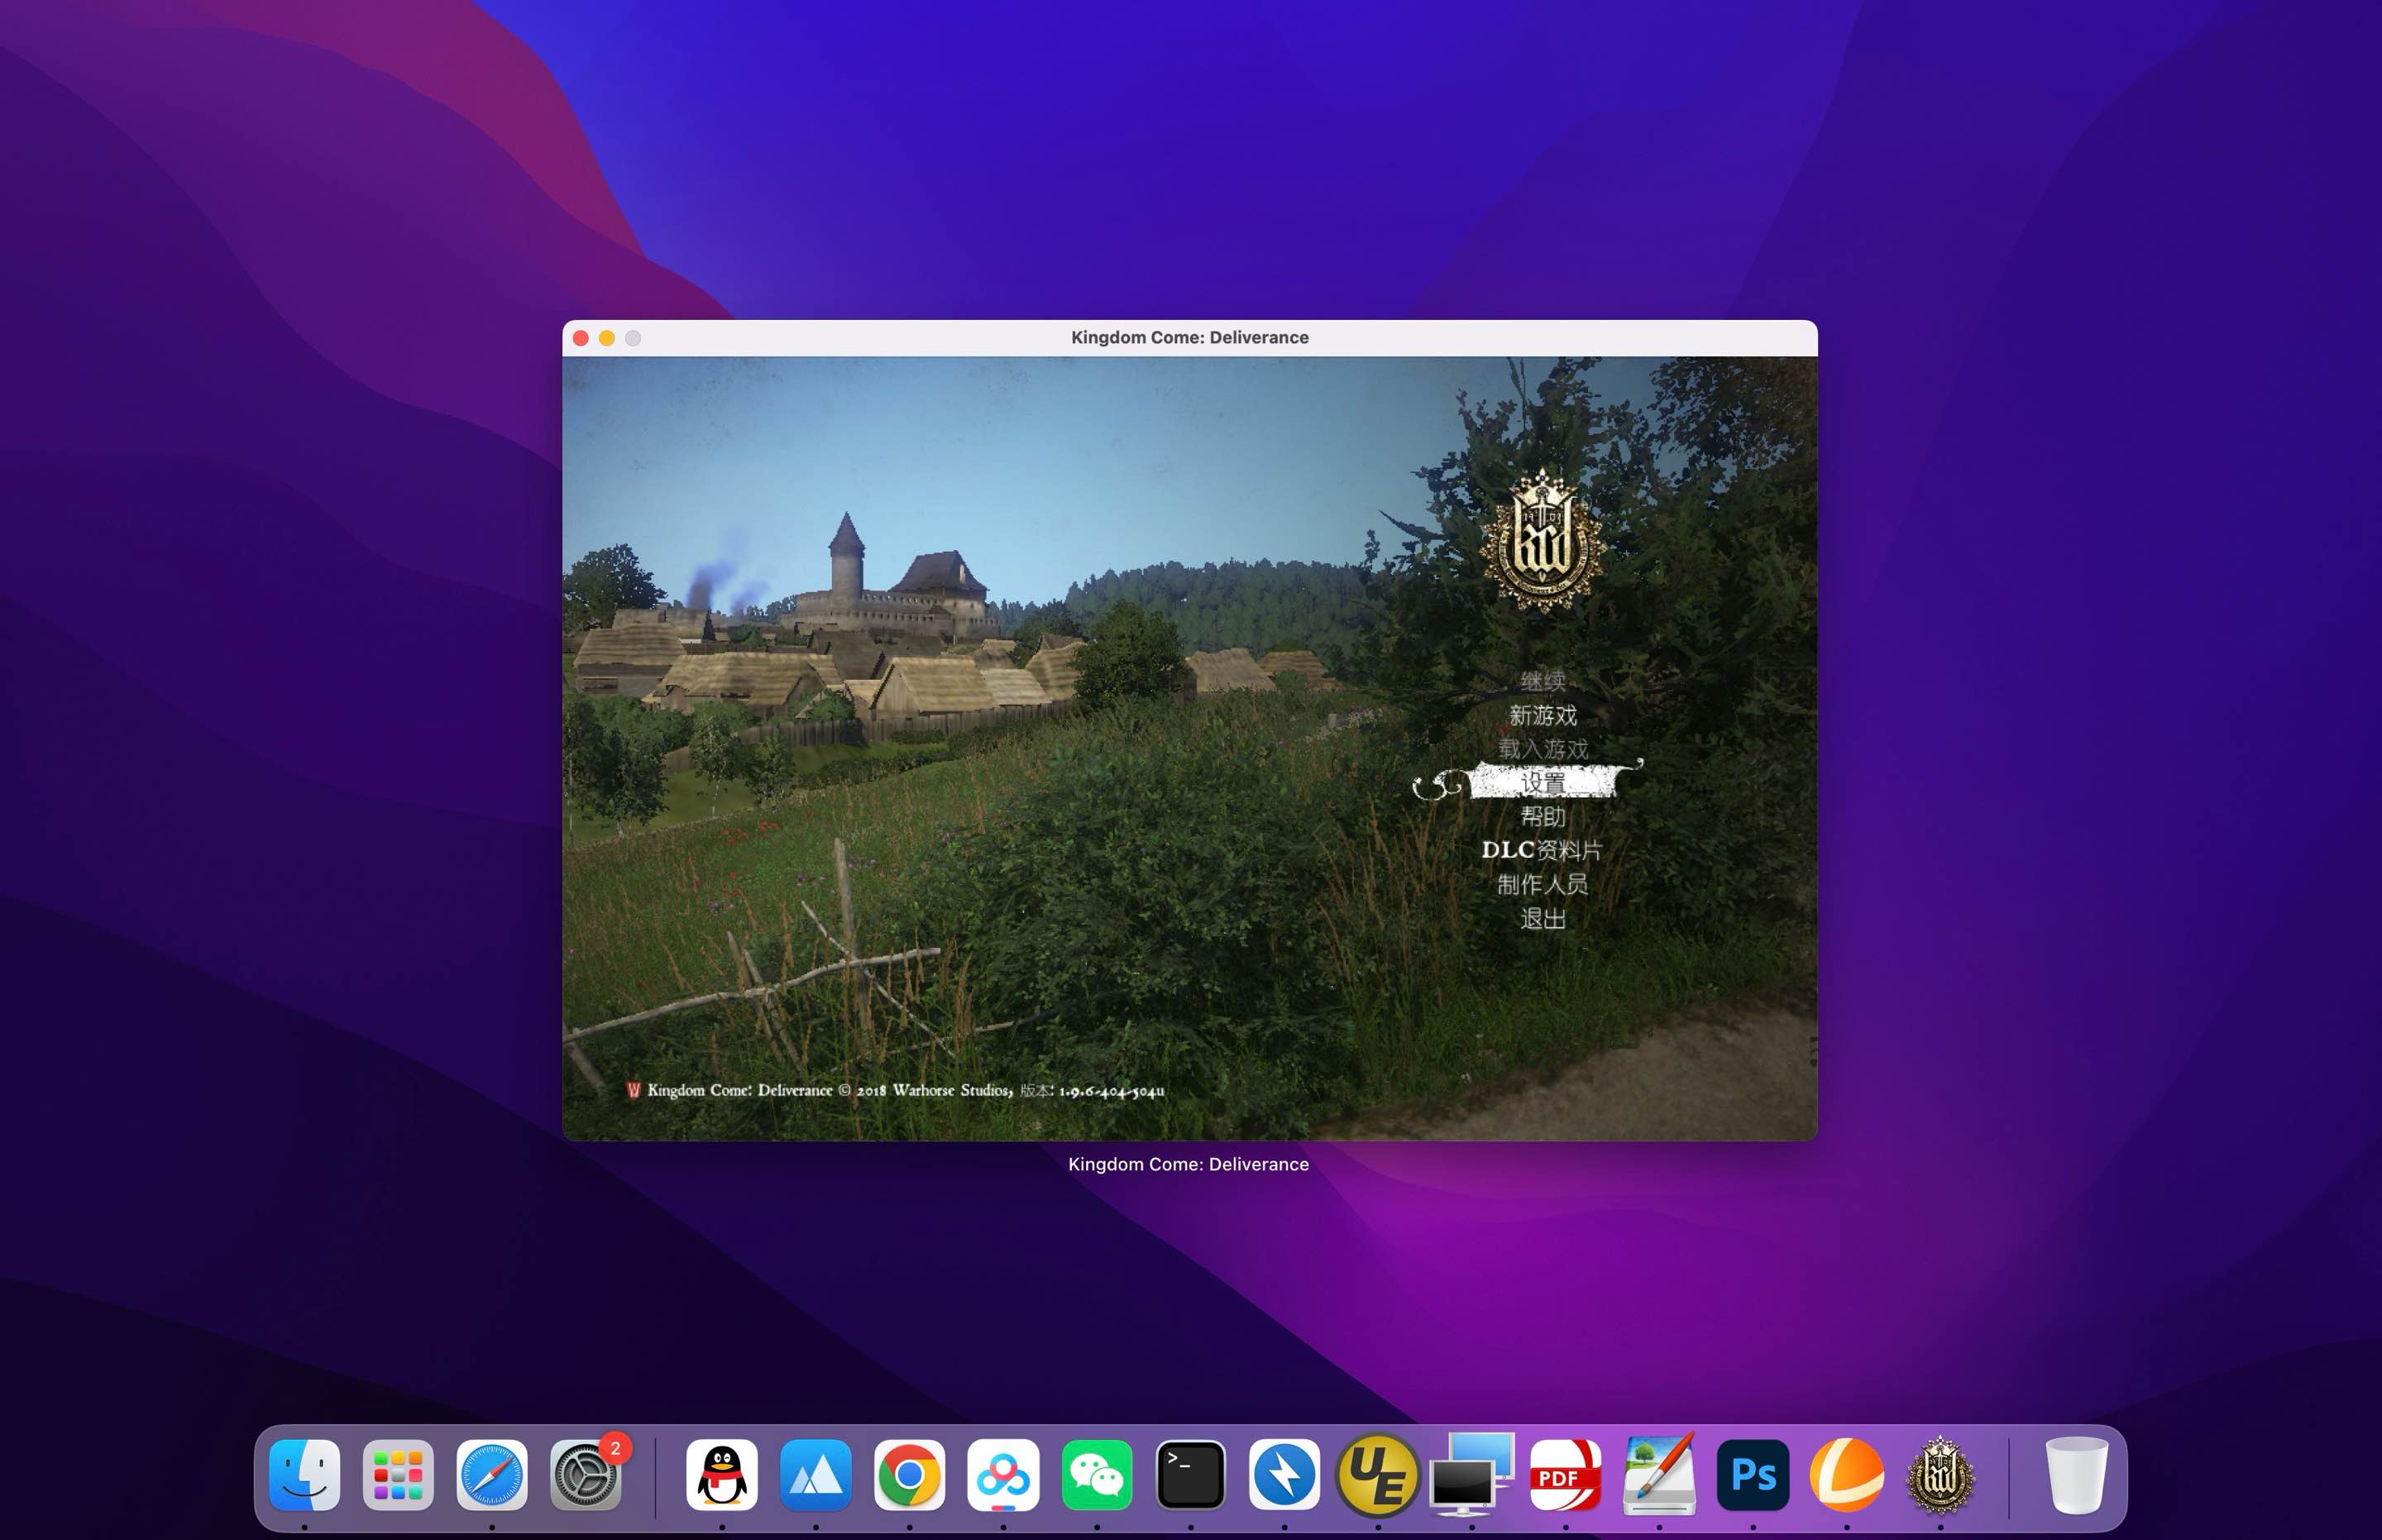Click the Kingdom Come: Deliverance caption below window
Screen dimensions: 2382x1540
click(1188, 1164)
